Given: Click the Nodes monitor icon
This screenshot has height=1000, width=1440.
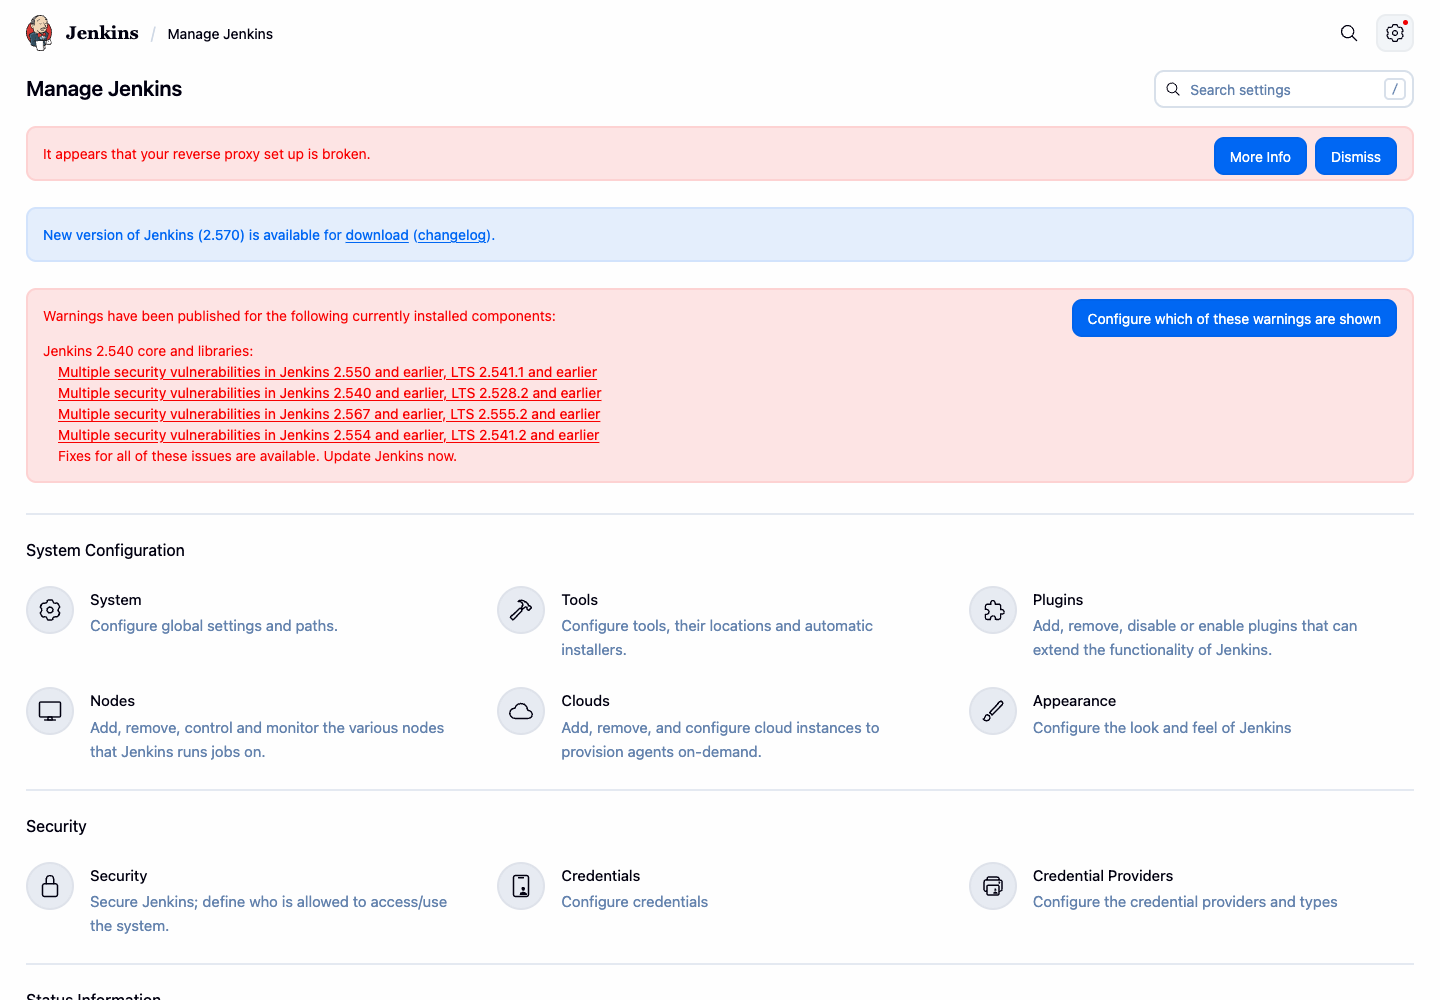Looking at the screenshot, I should (x=50, y=711).
